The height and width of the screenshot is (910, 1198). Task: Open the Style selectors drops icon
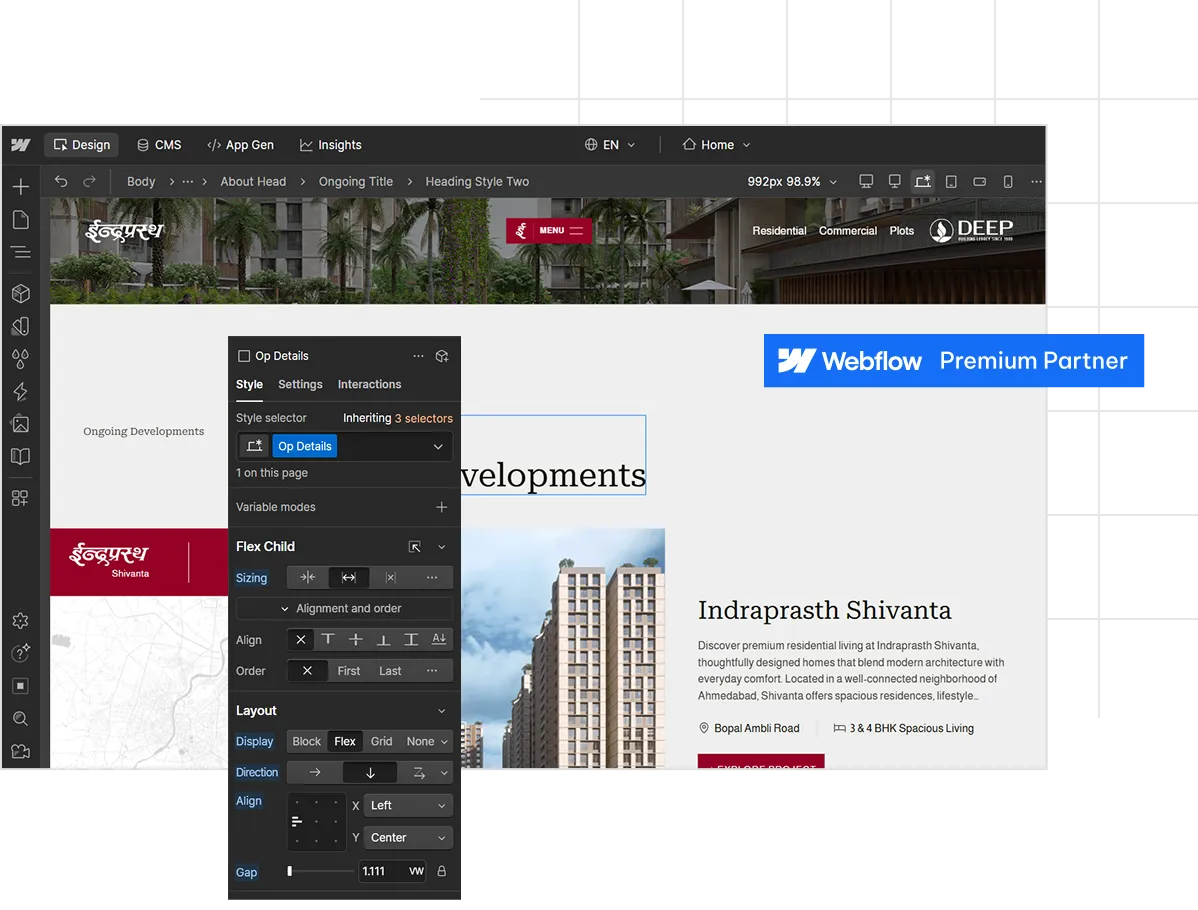coord(21,358)
